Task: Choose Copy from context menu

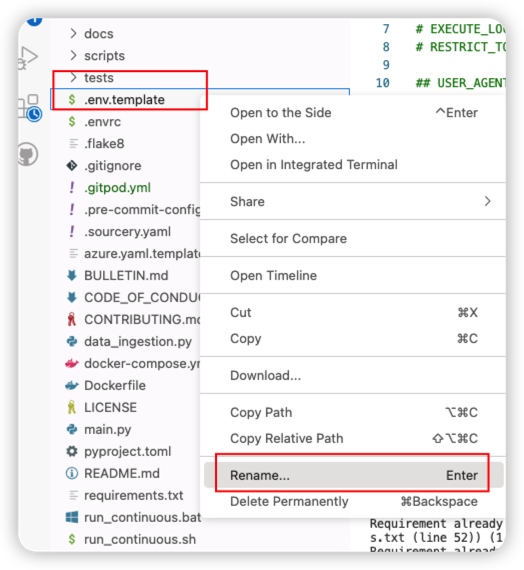Action: click(353, 338)
